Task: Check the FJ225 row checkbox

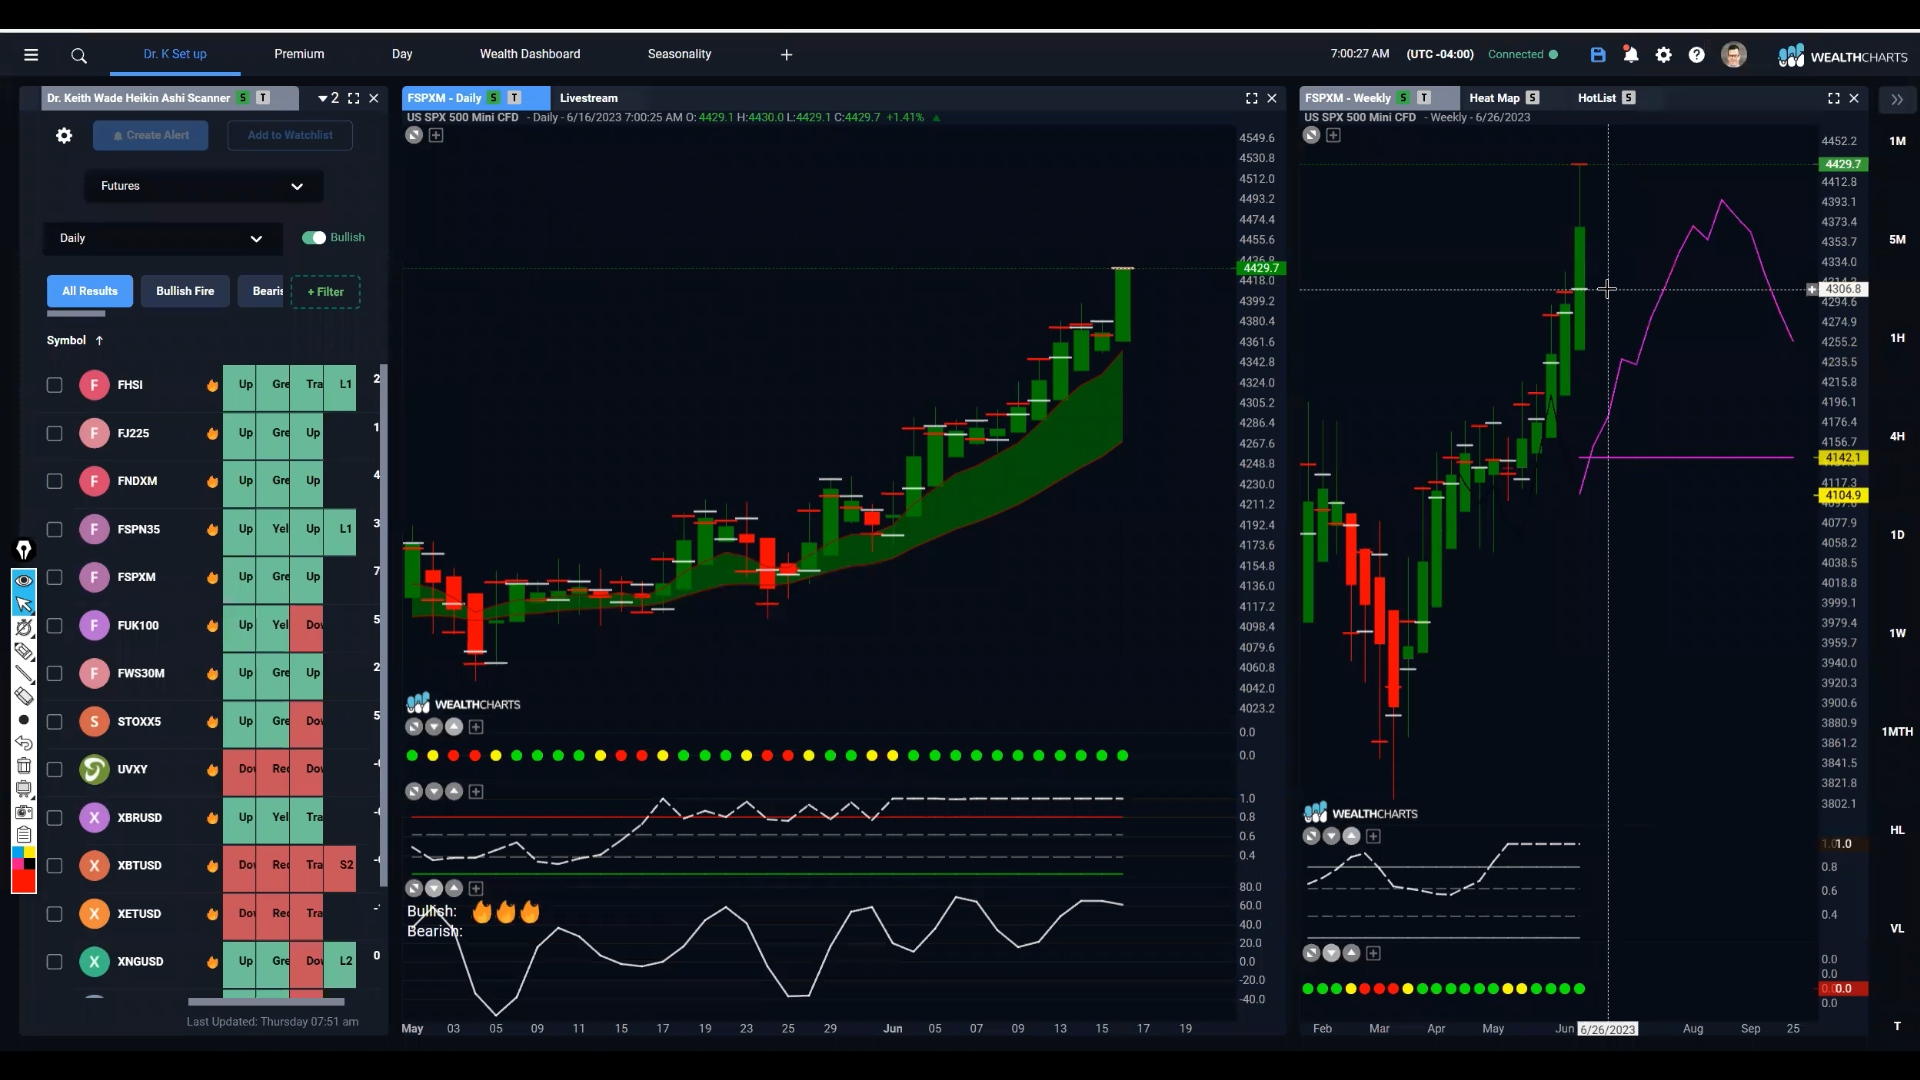Action: coord(54,433)
